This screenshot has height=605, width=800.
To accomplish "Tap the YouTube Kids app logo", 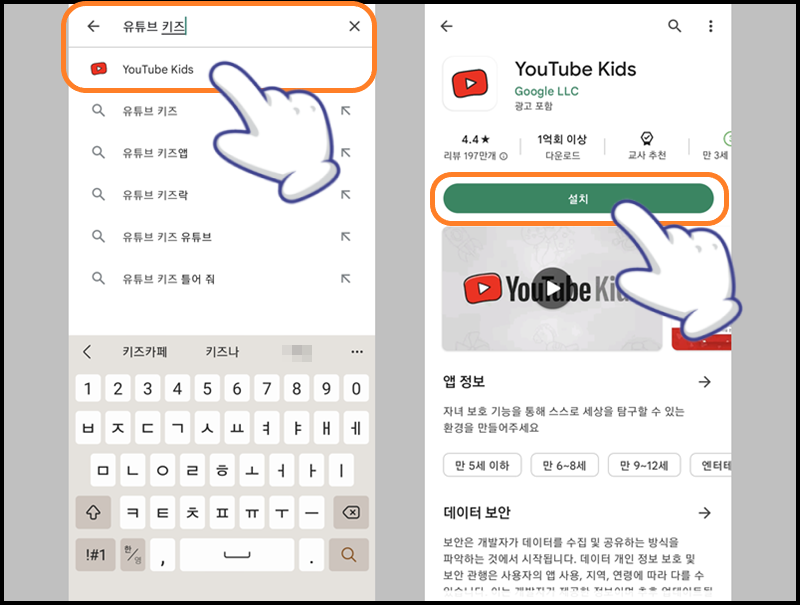I will [470, 84].
